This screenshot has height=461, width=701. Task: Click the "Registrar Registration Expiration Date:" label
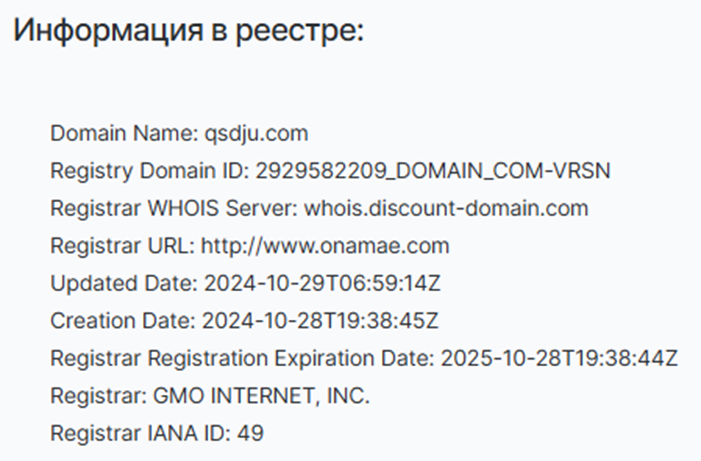[x=241, y=358]
